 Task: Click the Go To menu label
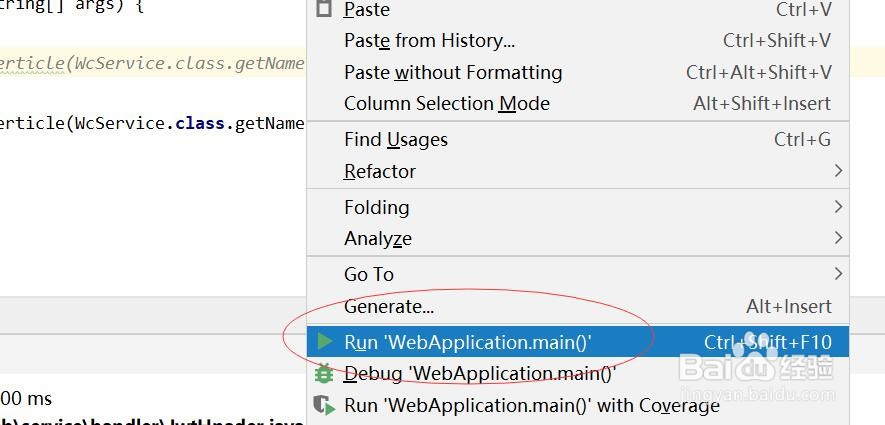pyautogui.click(x=368, y=275)
